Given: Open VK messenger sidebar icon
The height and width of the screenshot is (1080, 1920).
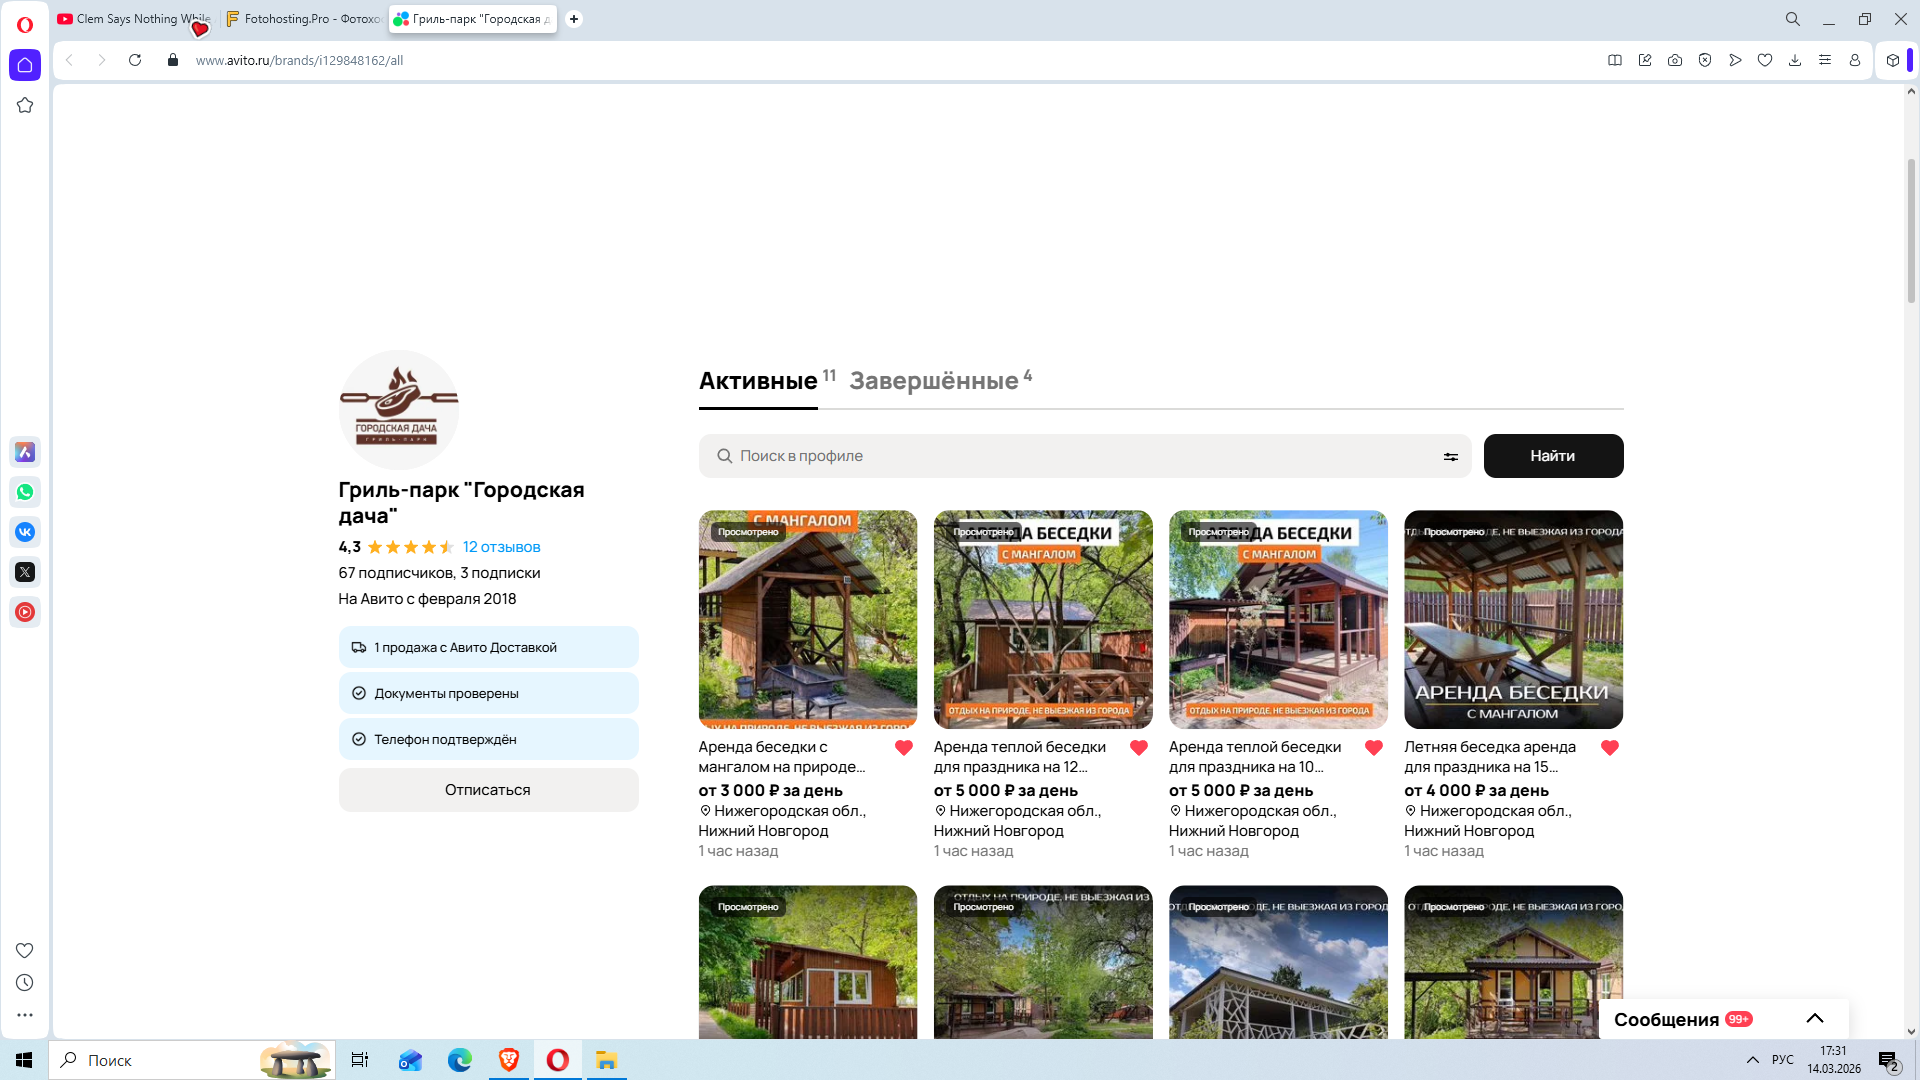Looking at the screenshot, I should click(x=25, y=532).
